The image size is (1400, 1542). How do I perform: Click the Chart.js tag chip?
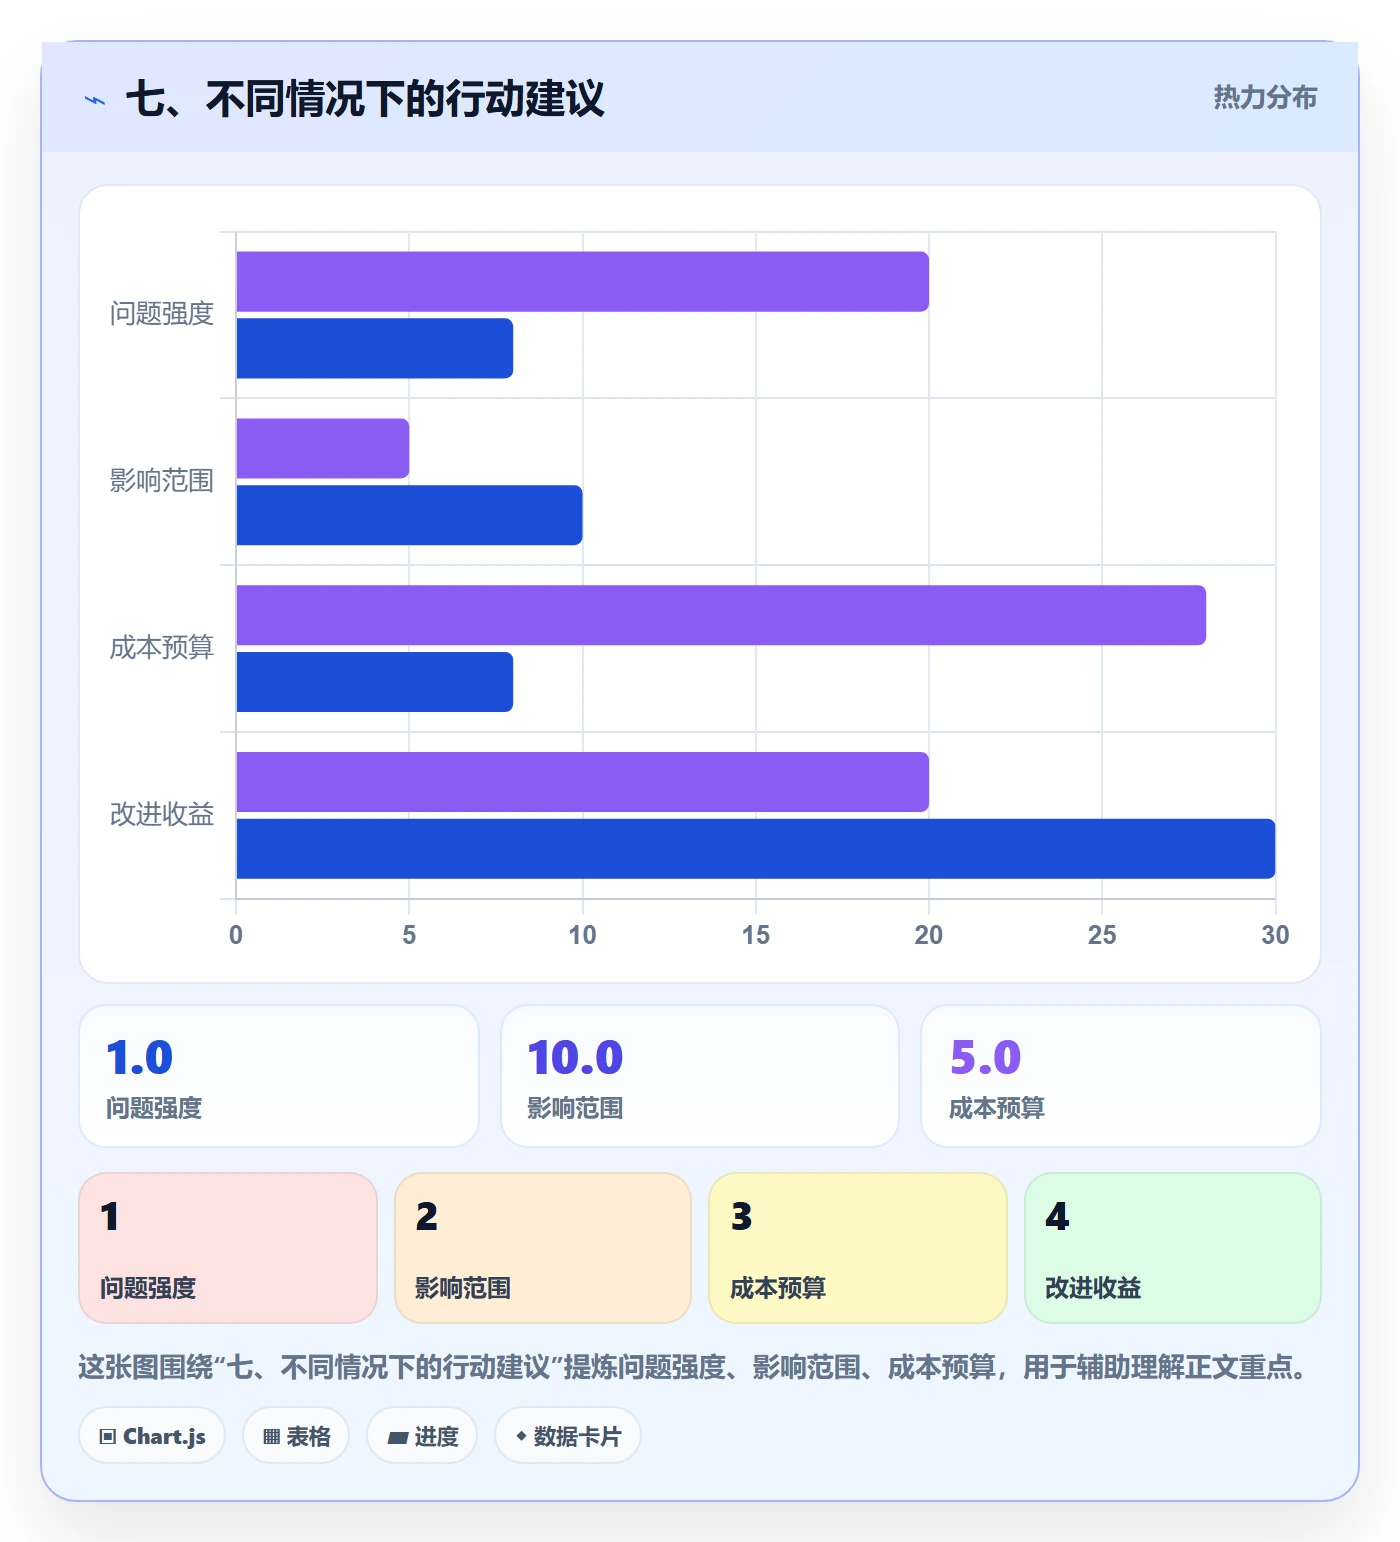tap(152, 1436)
